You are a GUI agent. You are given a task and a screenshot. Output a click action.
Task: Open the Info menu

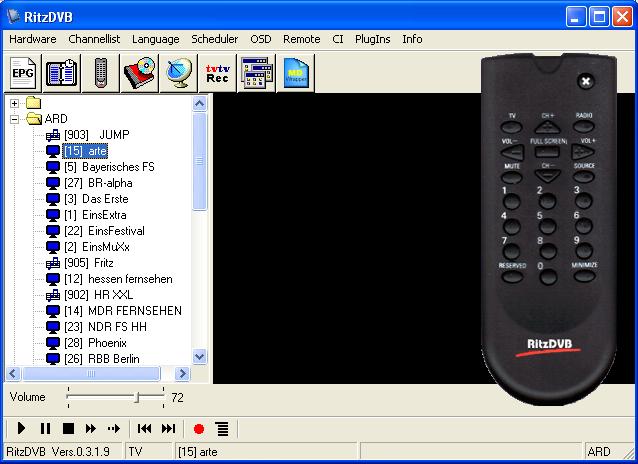412,39
